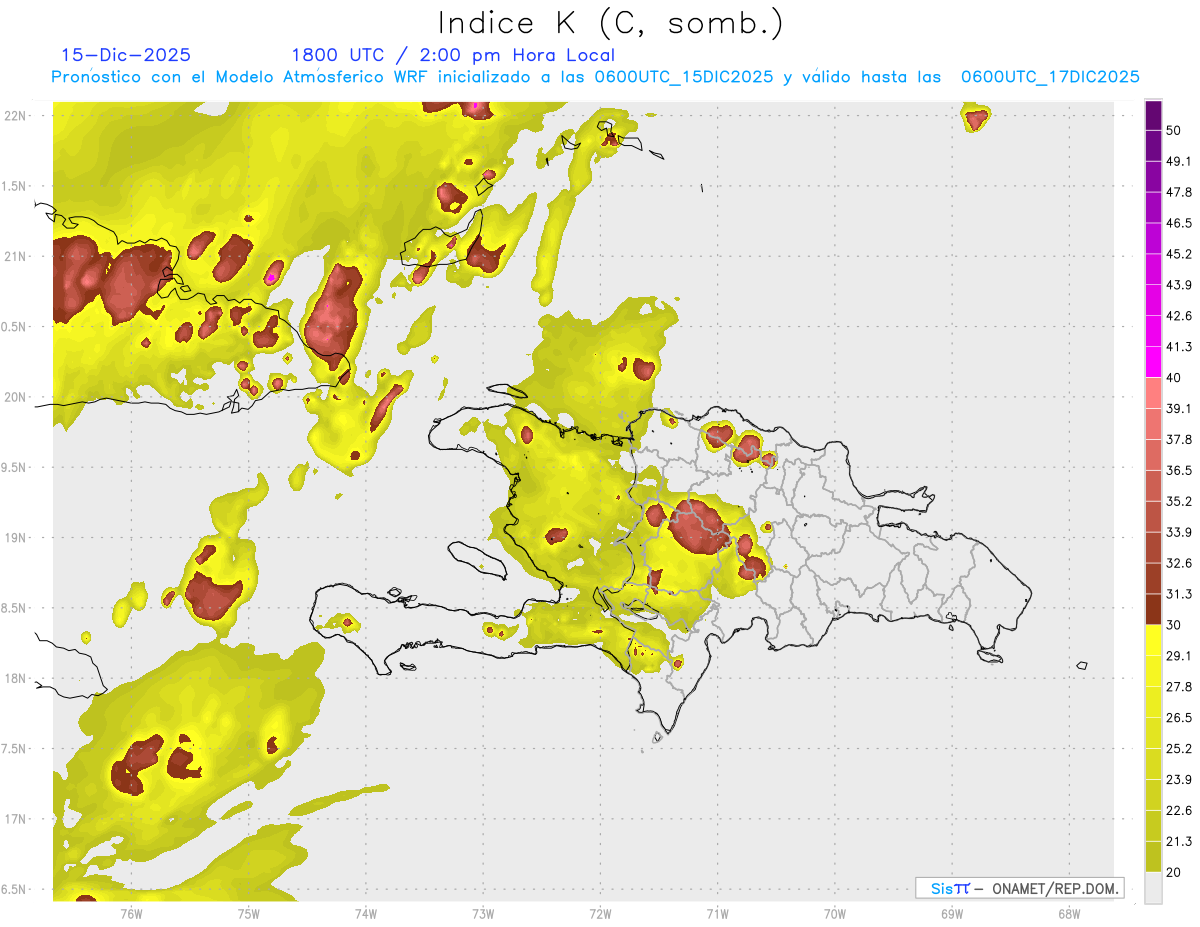Click the initialization time "0600UTC_15DIC2025"
The width and height of the screenshot is (1200, 927).
(x=684, y=77)
